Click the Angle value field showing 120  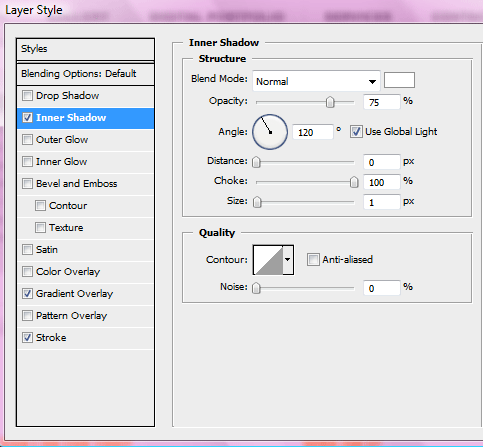click(313, 132)
